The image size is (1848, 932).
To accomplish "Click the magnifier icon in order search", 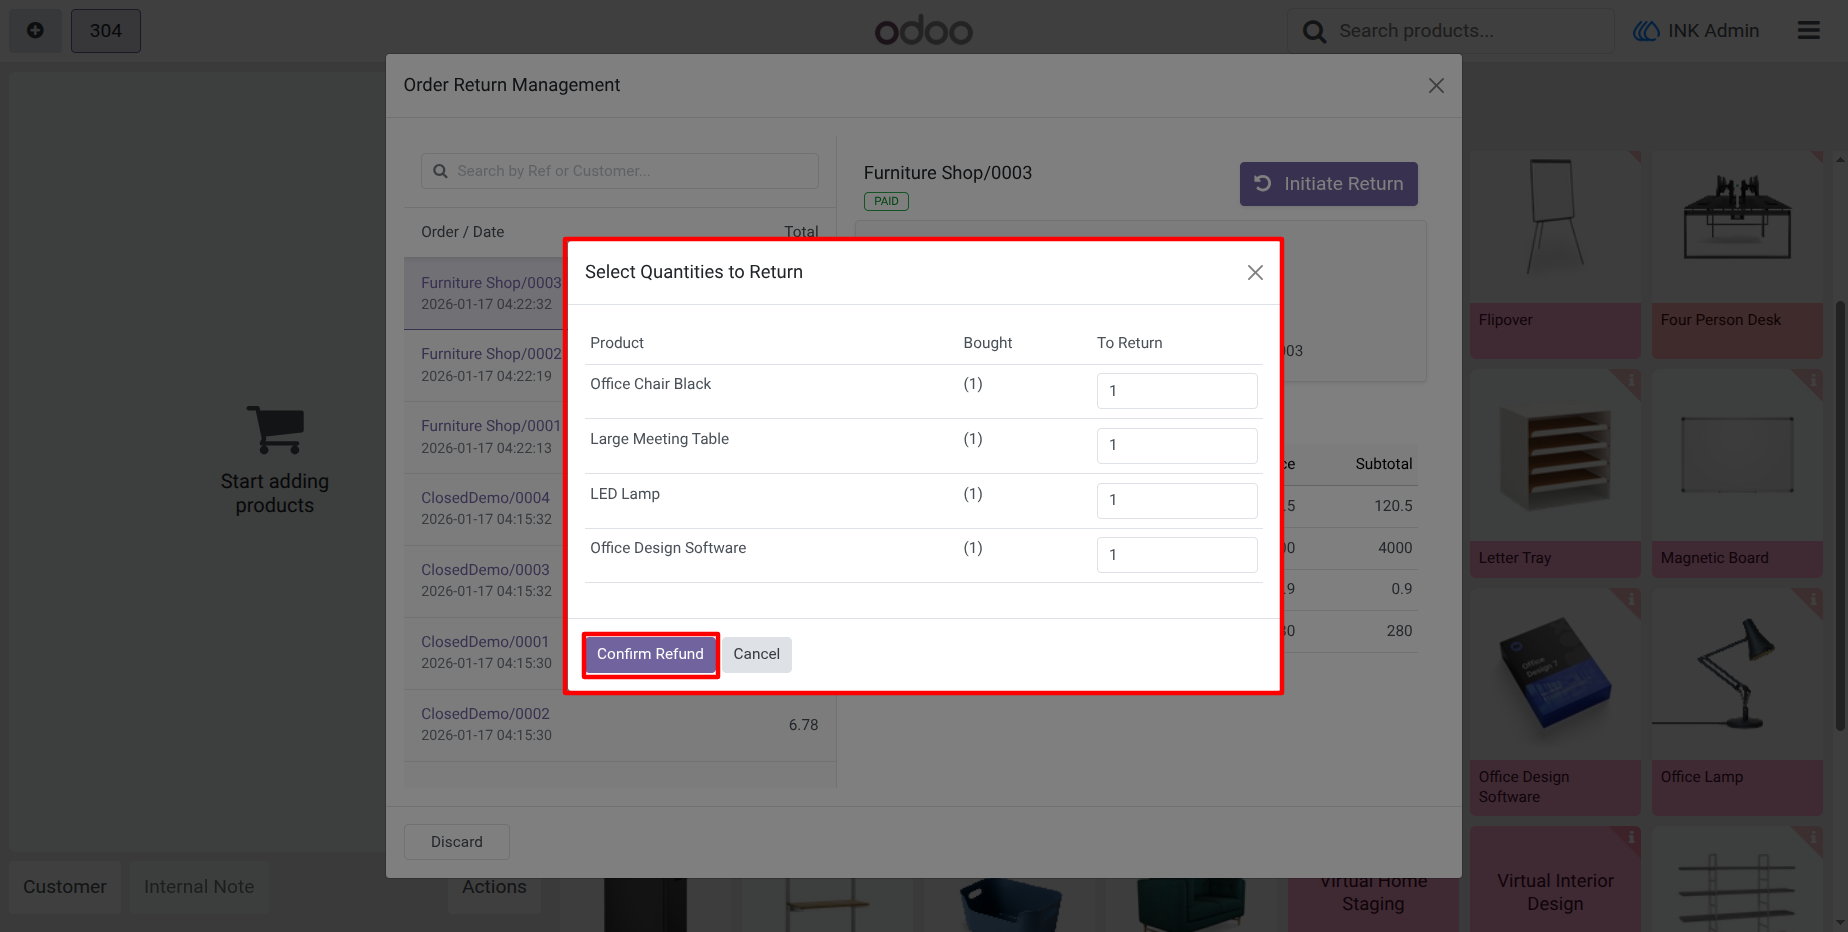I will [440, 171].
